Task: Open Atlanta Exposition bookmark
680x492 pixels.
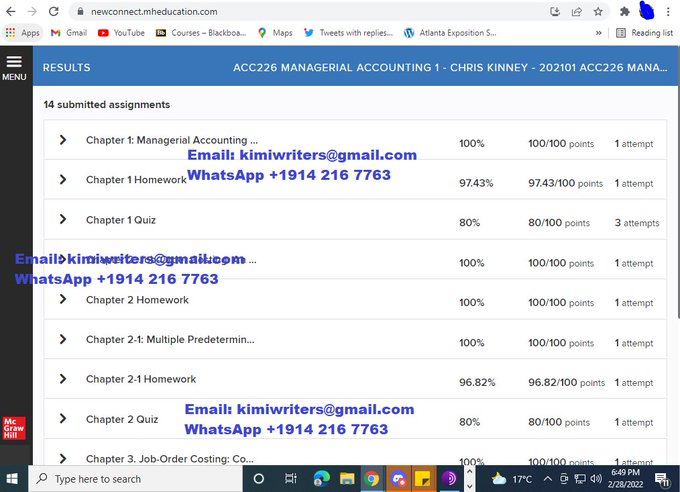Action: pyautogui.click(x=450, y=33)
